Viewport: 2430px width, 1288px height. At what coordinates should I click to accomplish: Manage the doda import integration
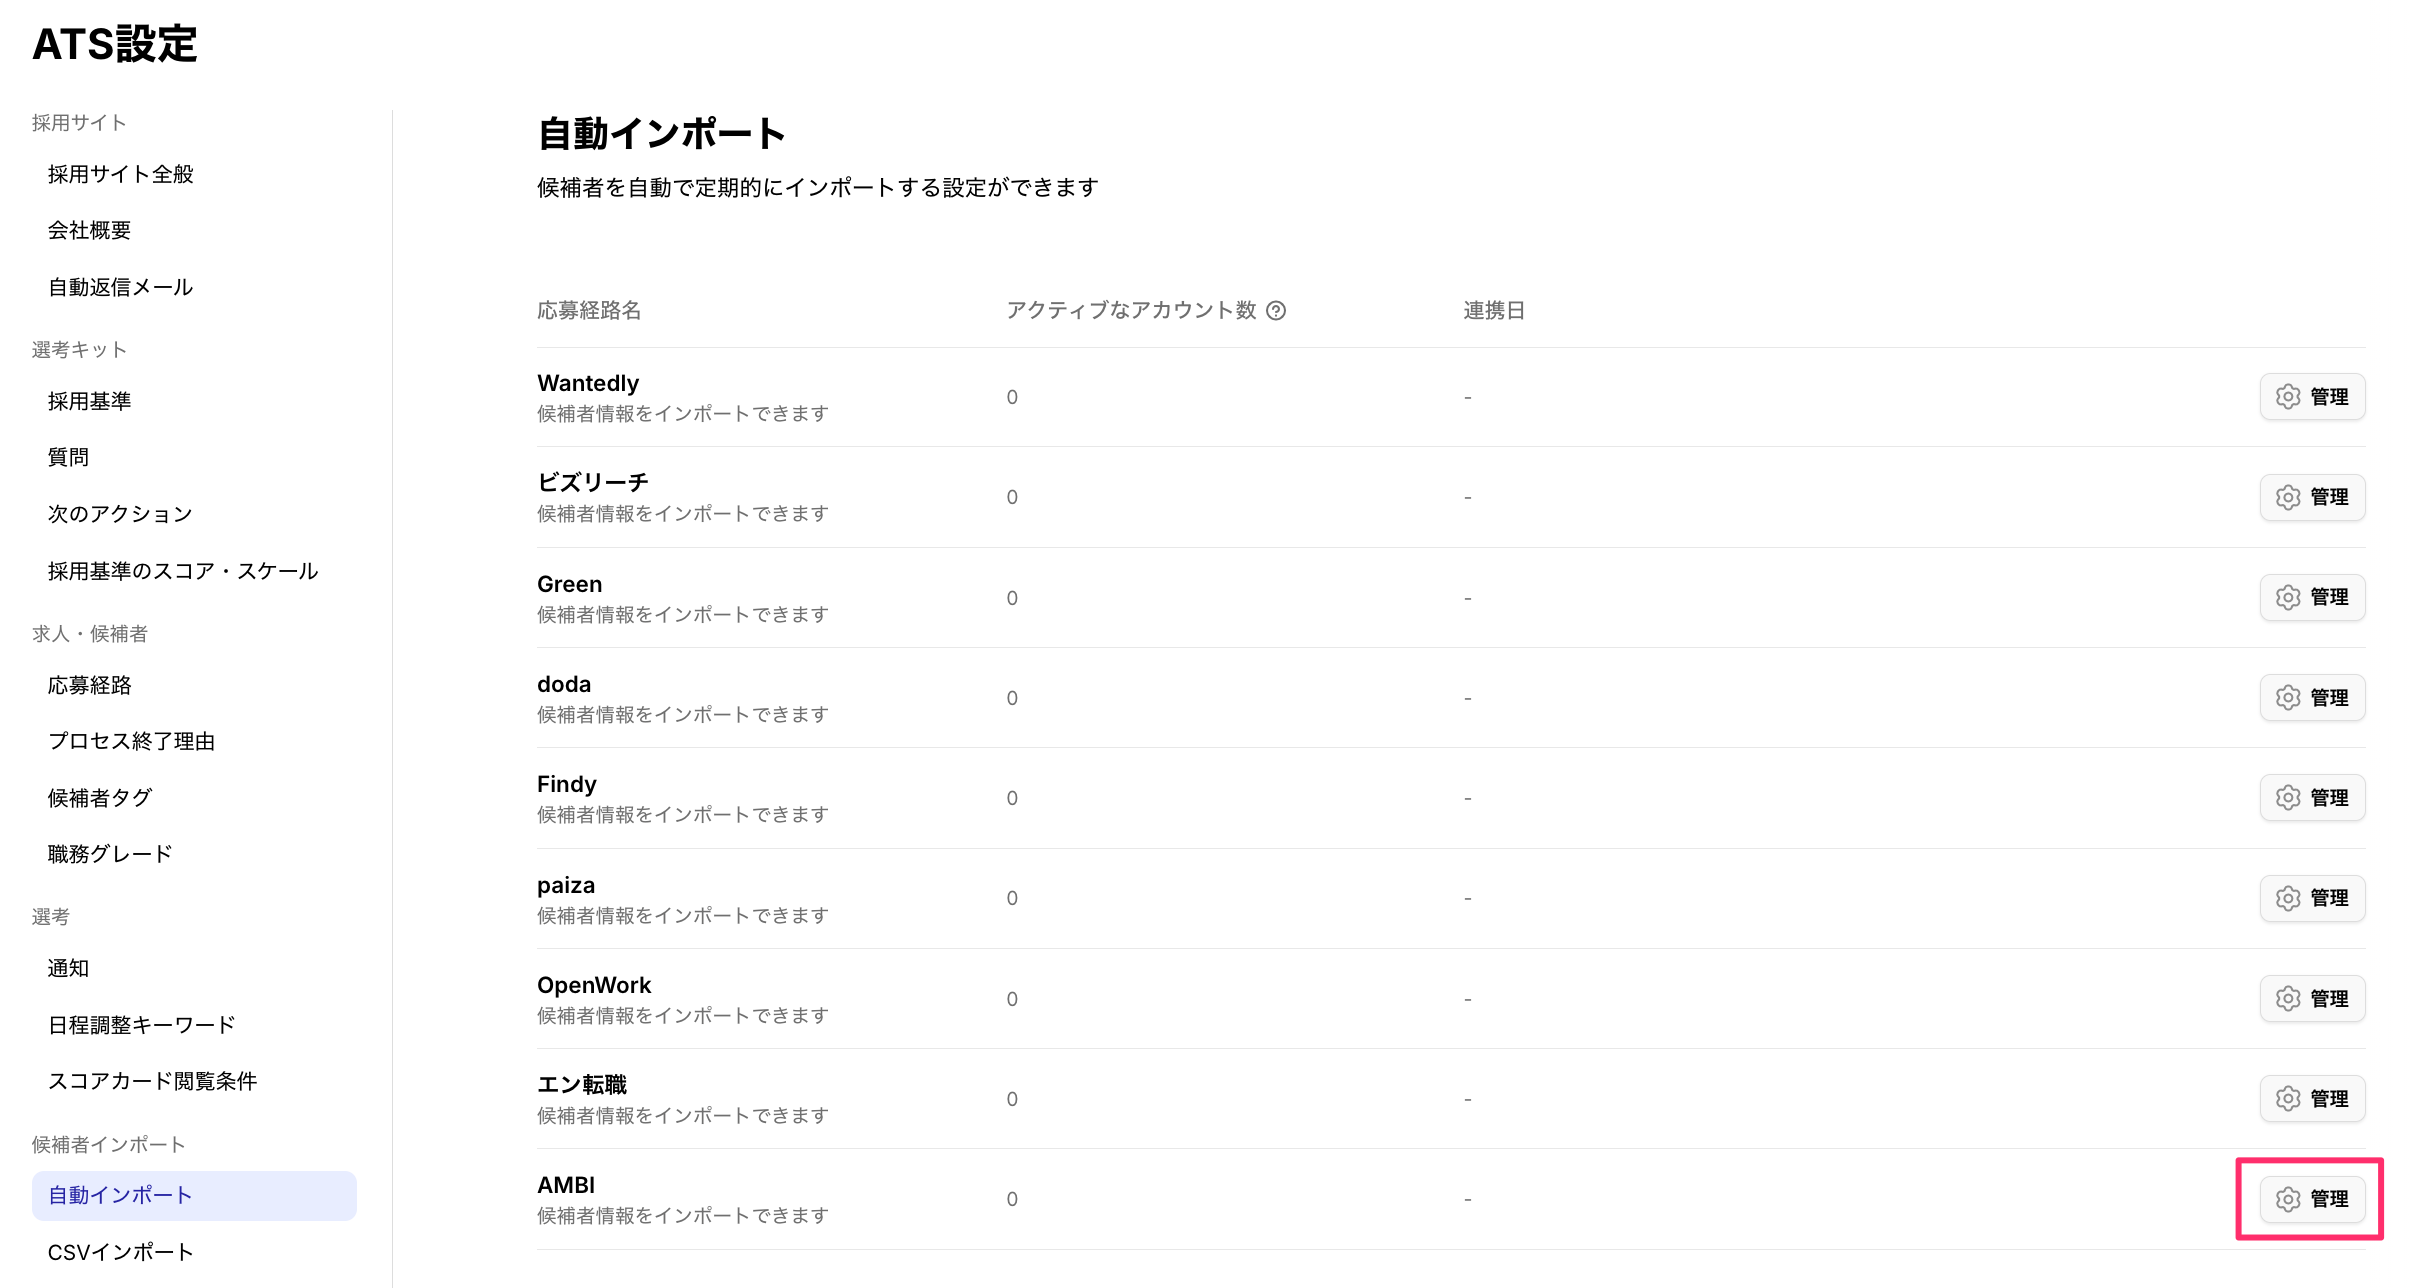tap(2312, 697)
